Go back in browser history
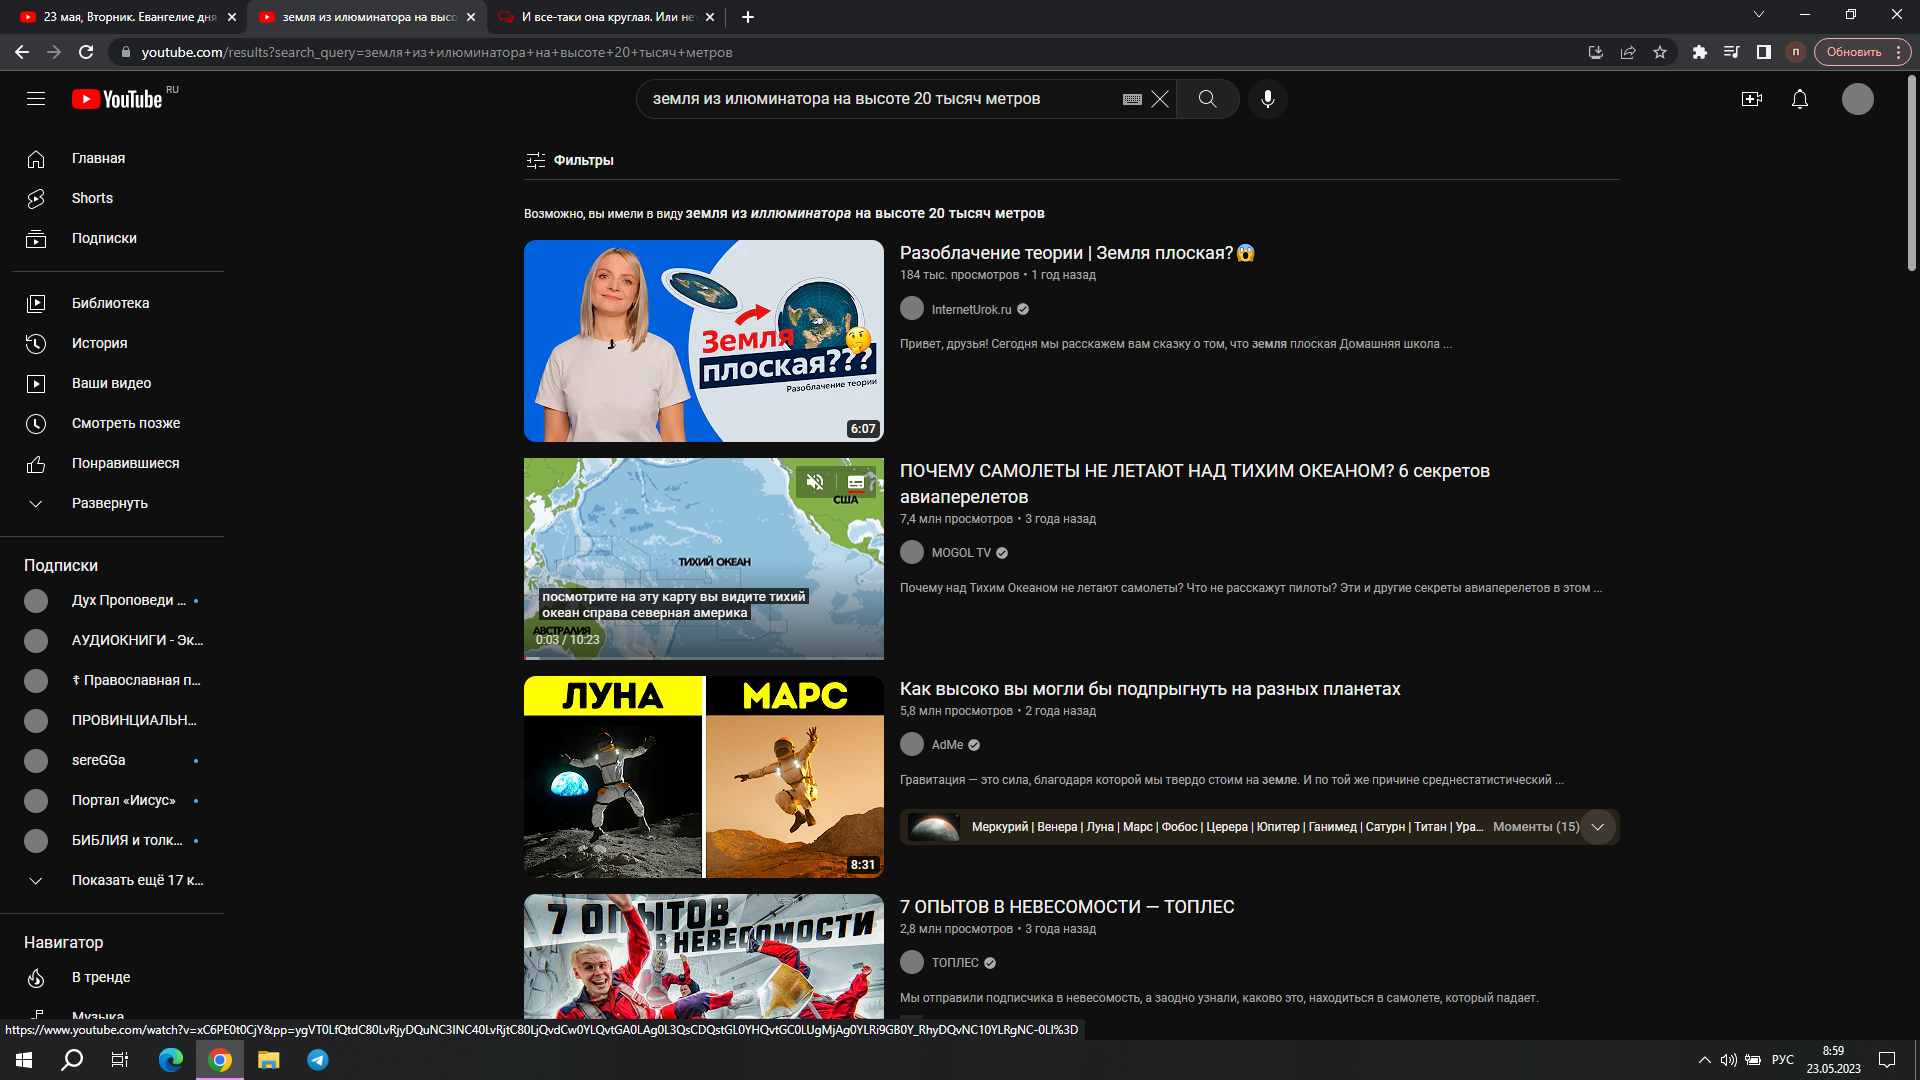 tap(22, 52)
